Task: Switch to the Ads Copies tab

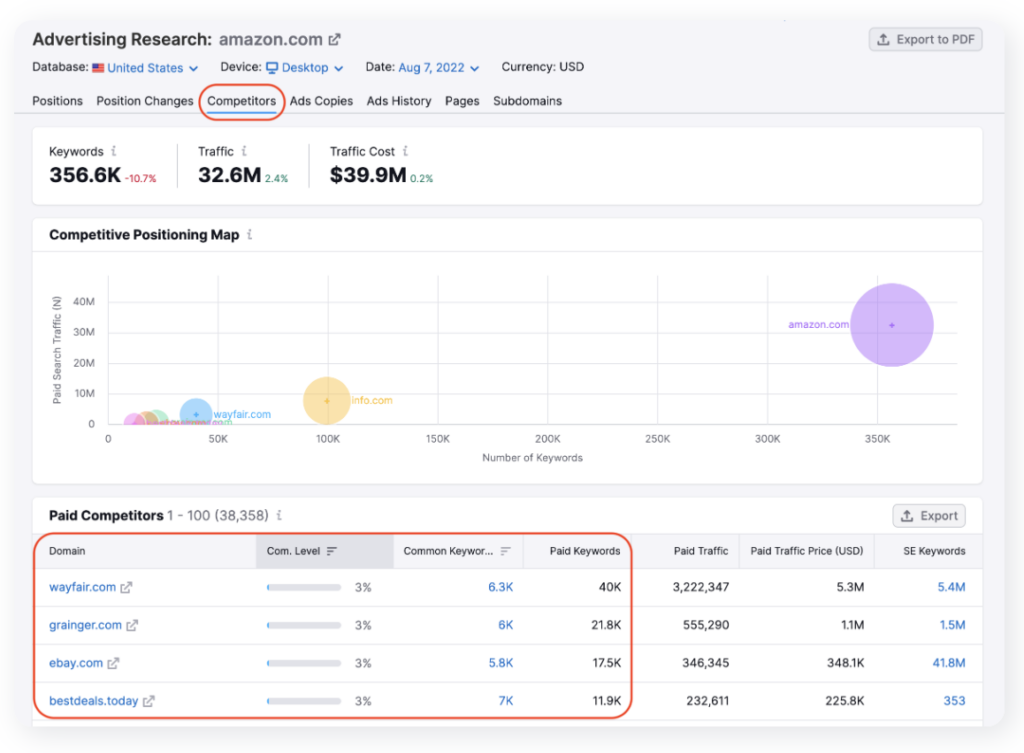Action: pos(321,101)
